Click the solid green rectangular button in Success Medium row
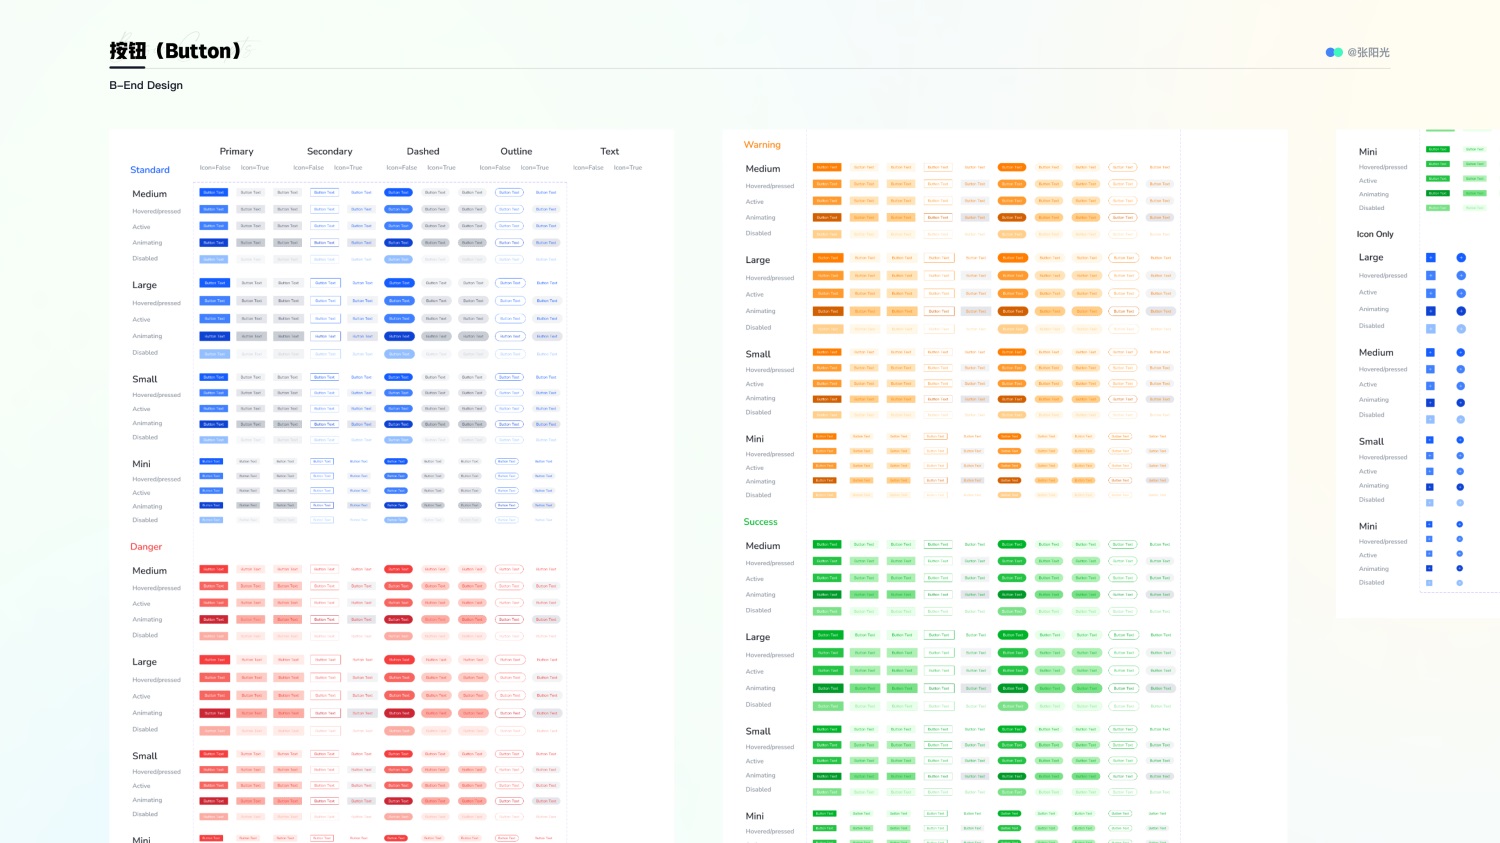The width and height of the screenshot is (1500, 843). [x=827, y=544]
